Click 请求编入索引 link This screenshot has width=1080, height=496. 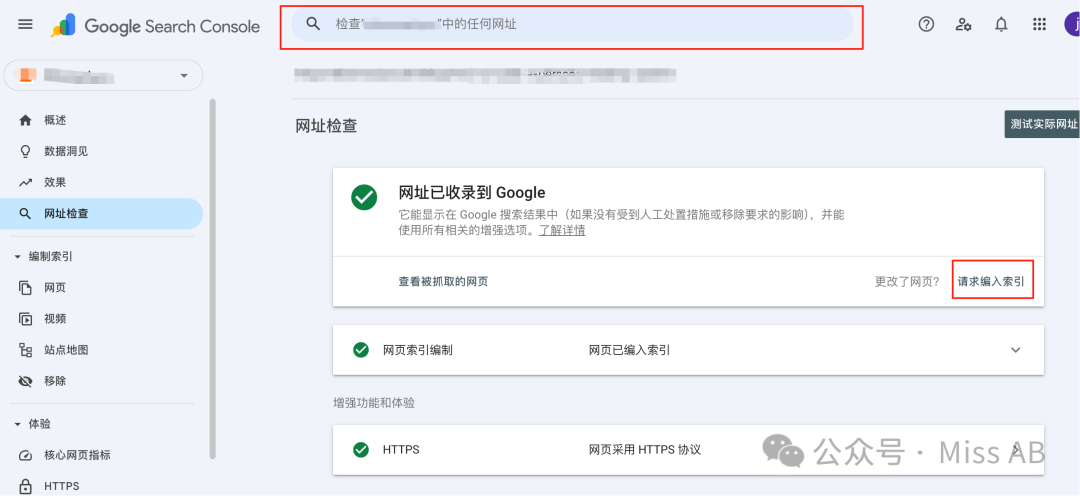[991, 282]
